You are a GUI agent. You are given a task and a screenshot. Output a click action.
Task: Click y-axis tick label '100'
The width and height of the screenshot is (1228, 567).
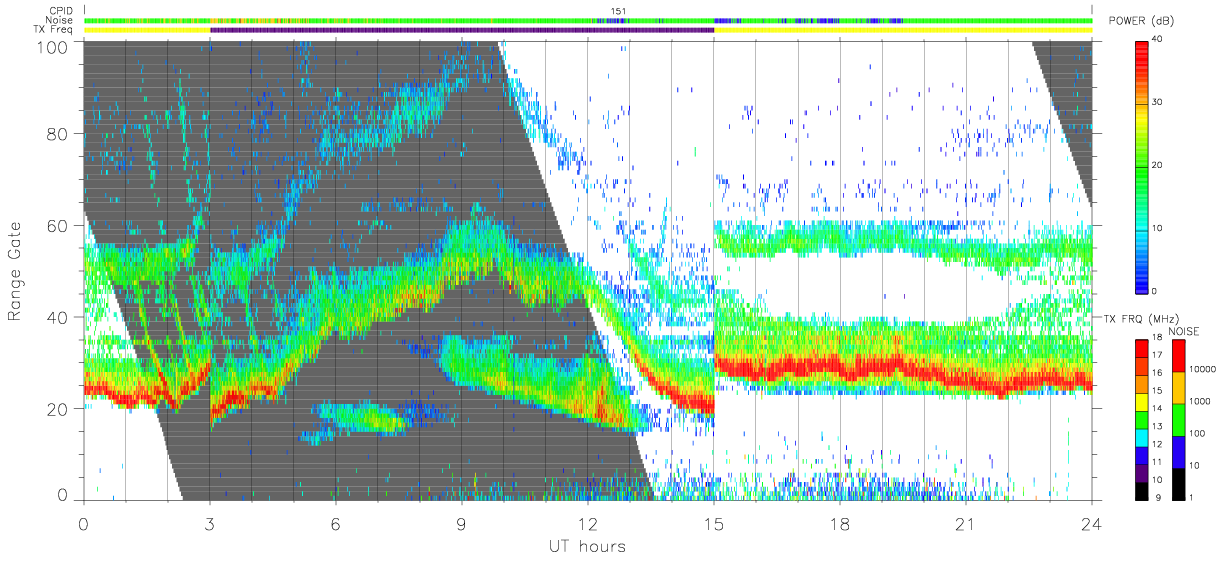coord(51,47)
